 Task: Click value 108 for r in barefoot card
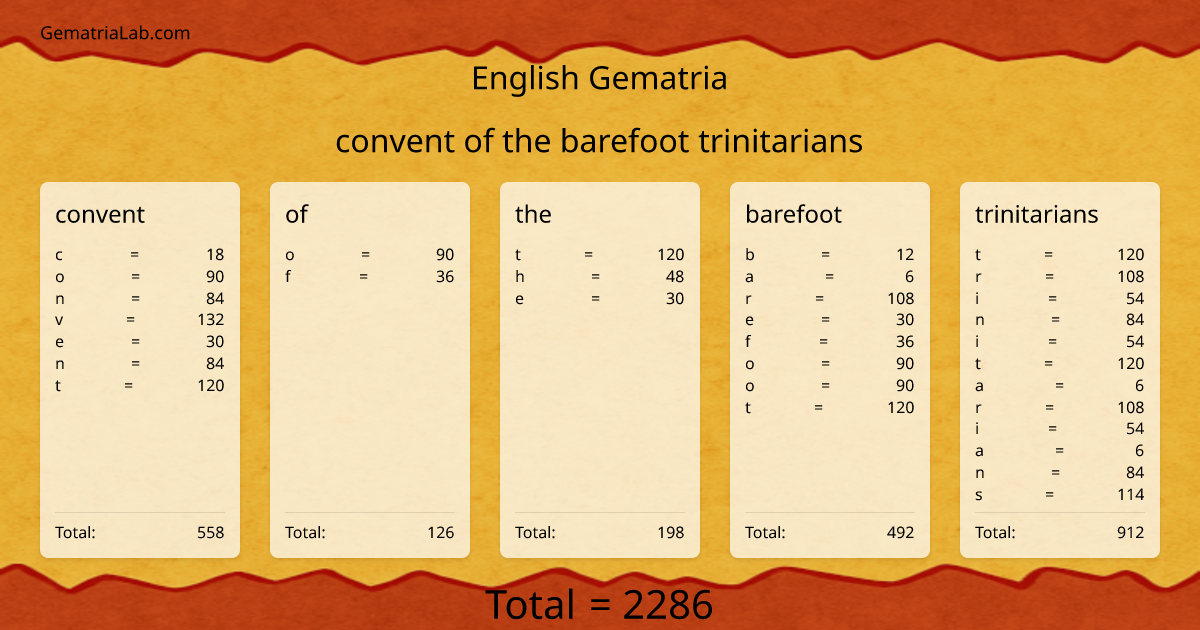[901, 298]
